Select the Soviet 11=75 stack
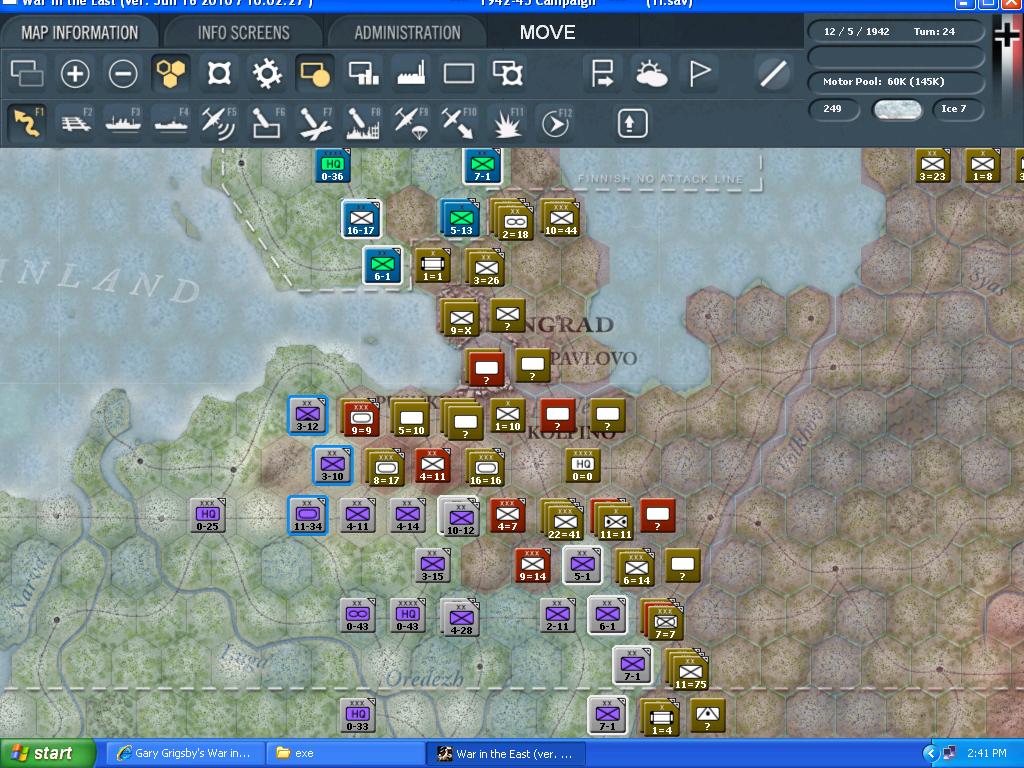 (688, 670)
